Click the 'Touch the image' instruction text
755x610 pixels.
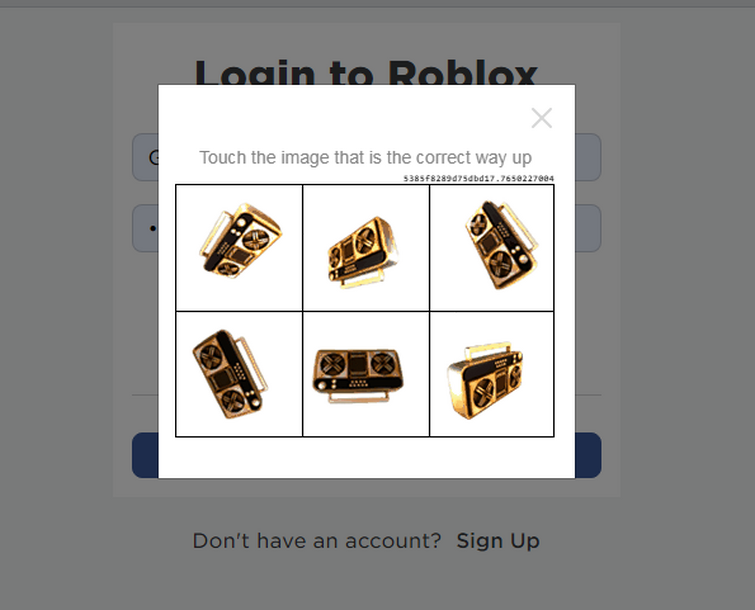(x=365, y=157)
